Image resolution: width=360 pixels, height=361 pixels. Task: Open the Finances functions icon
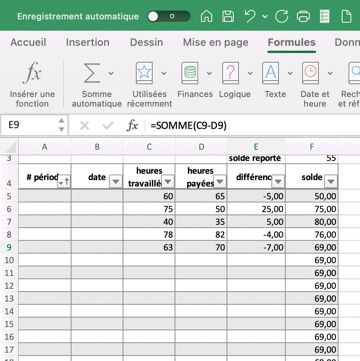(190, 73)
